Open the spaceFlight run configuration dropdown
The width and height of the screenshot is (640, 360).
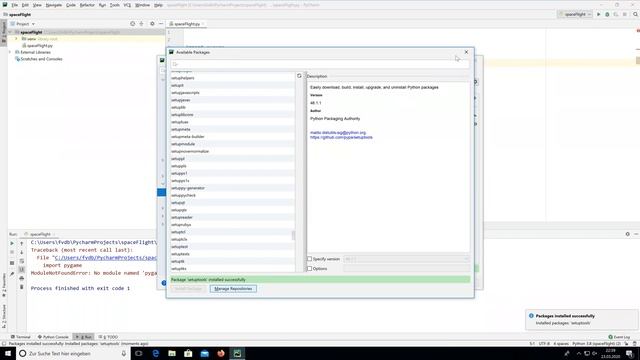pos(575,14)
